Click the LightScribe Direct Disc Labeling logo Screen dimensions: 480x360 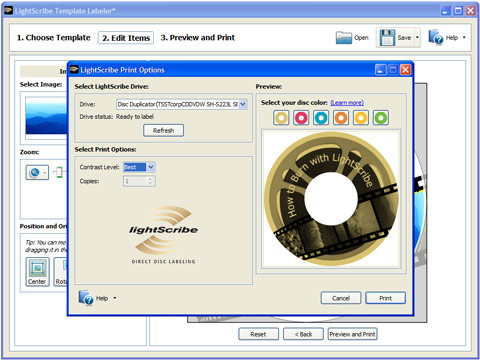[x=163, y=235]
